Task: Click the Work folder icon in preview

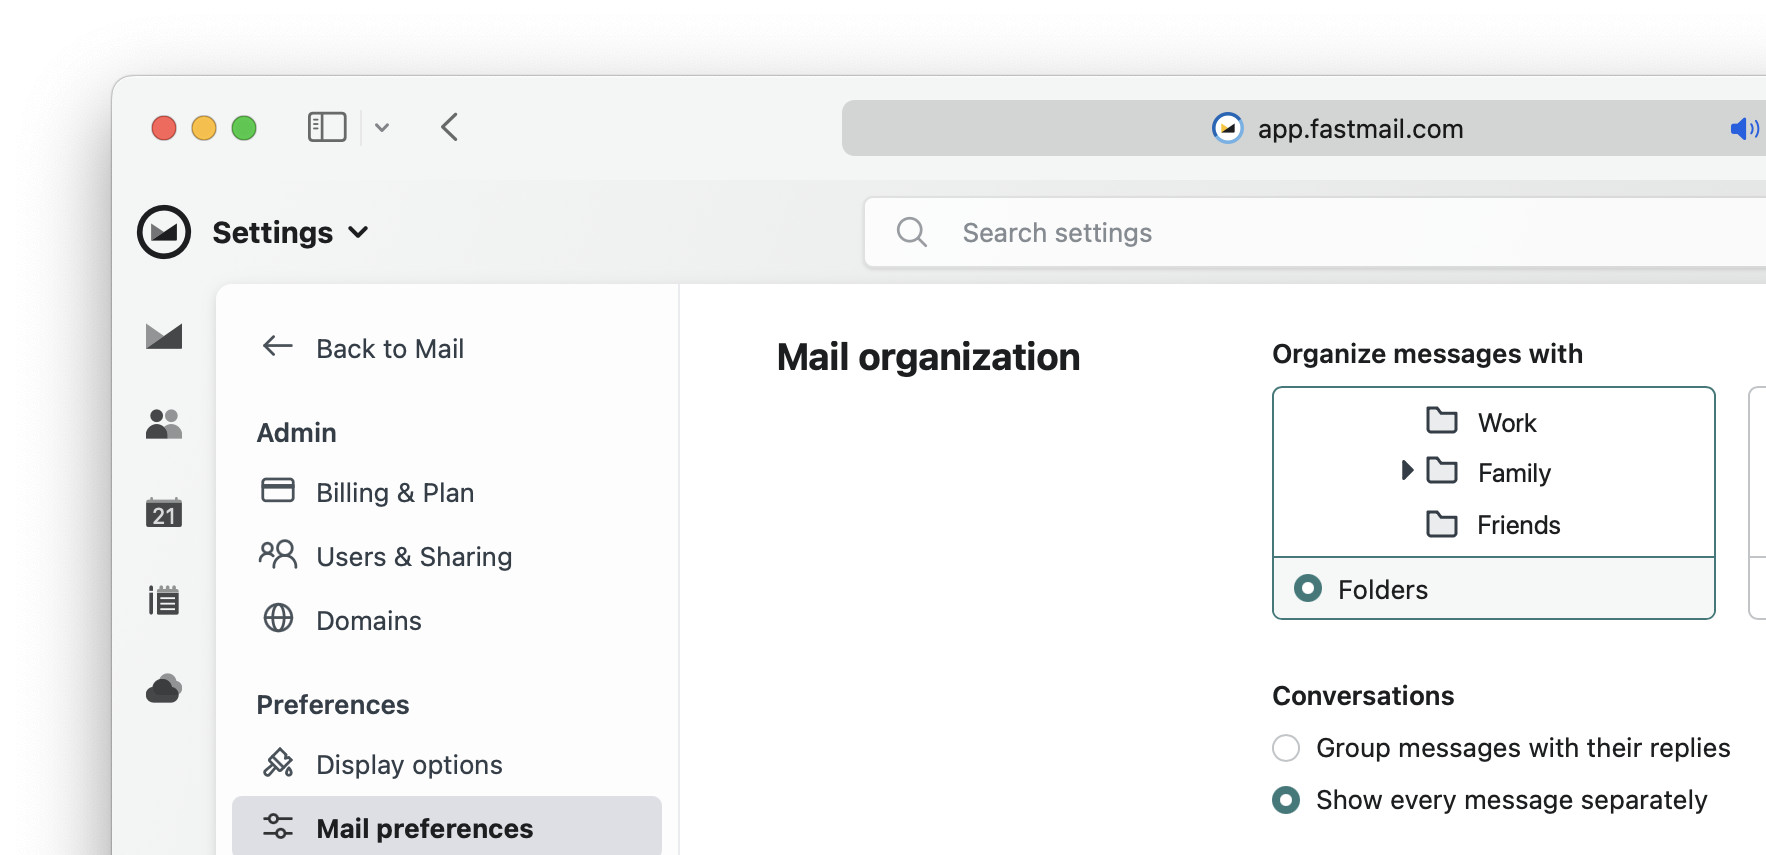Action: 1442,420
